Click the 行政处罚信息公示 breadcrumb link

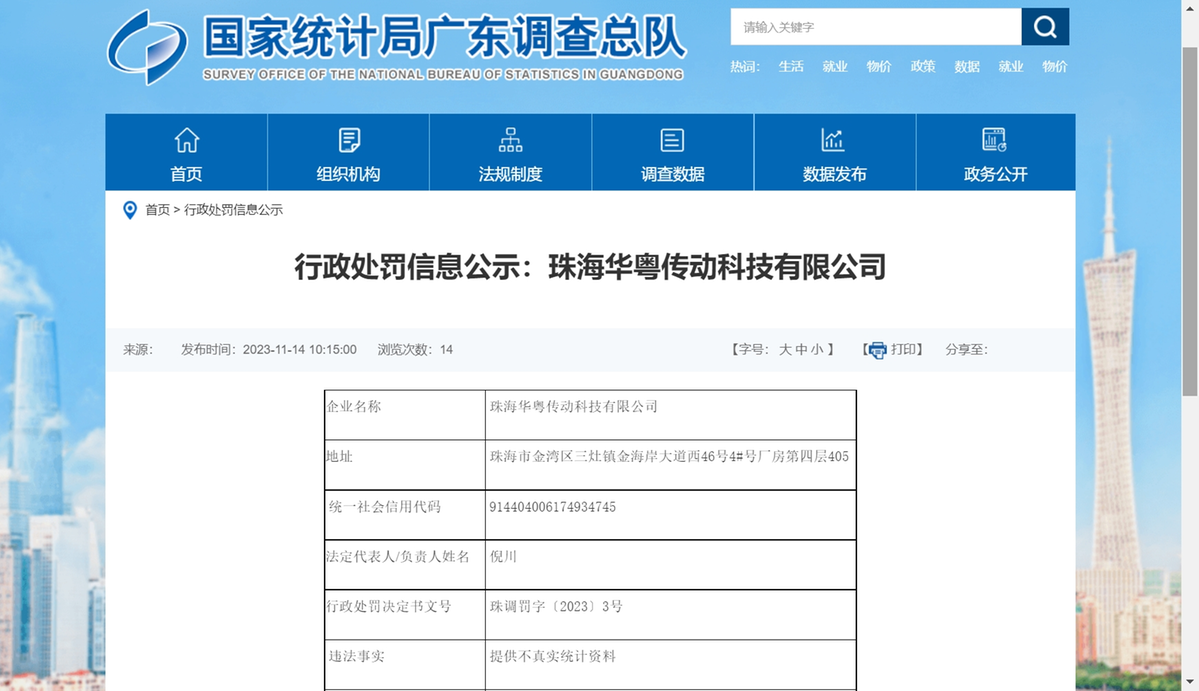(x=233, y=210)
